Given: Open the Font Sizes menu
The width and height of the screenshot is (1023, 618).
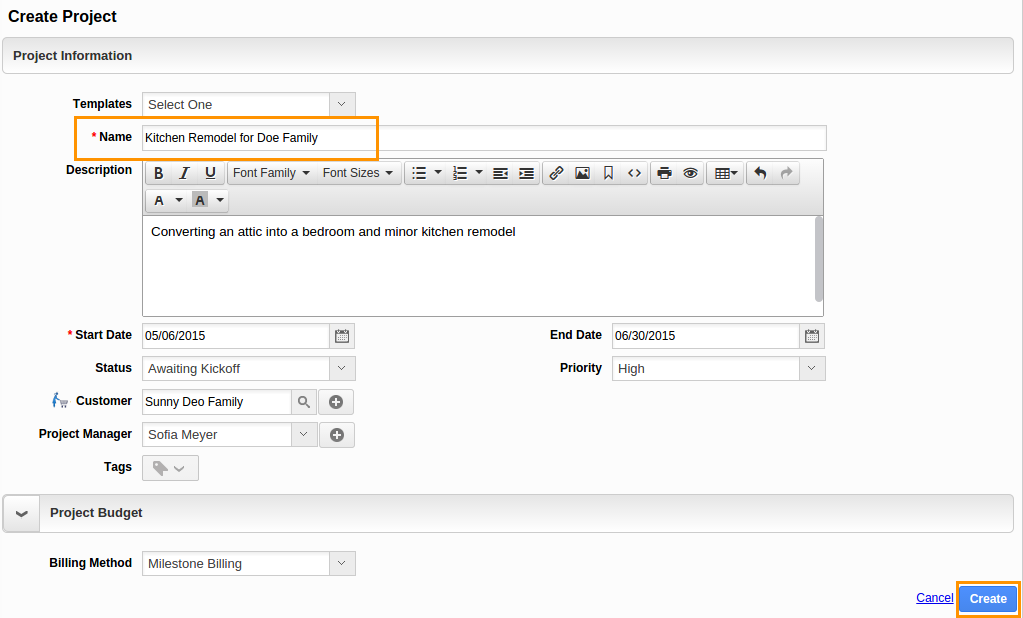Looking at the screenshot, I should point(358,173).
